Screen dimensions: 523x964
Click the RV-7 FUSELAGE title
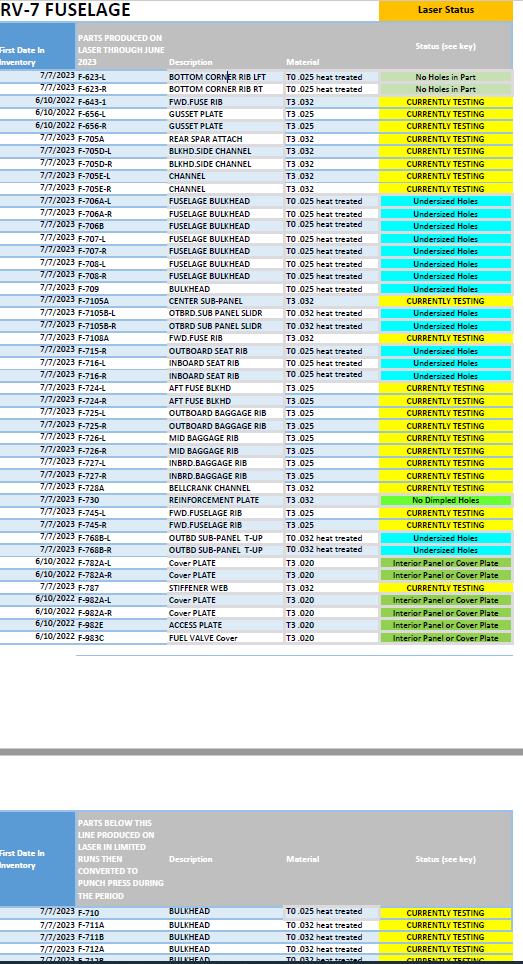[65, 10]
